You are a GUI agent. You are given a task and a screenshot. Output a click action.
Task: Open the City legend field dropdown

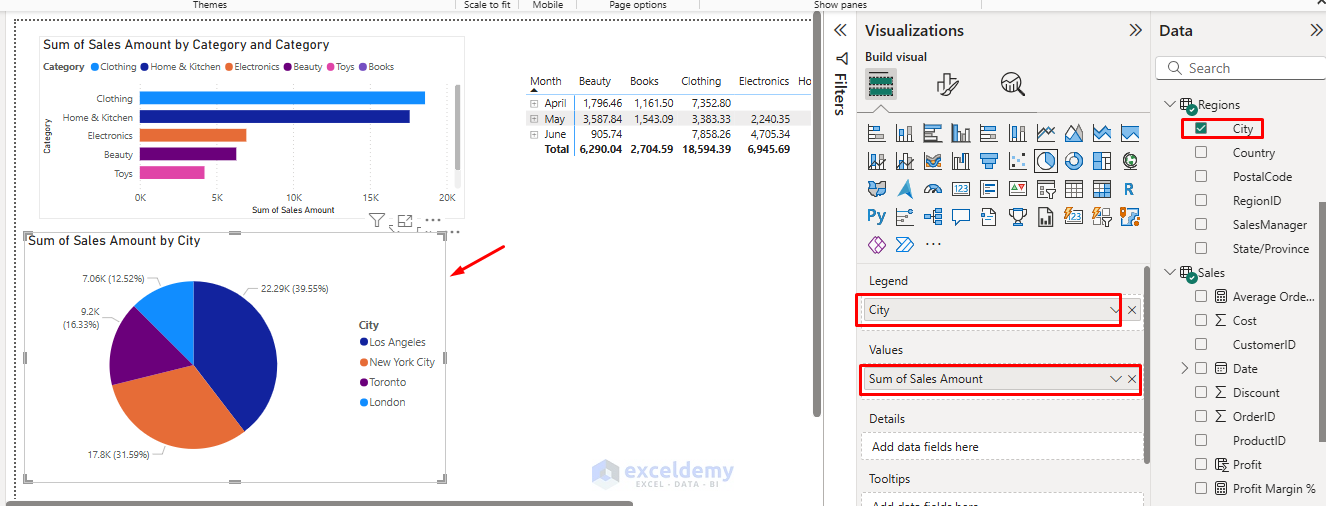[1116, 310]
